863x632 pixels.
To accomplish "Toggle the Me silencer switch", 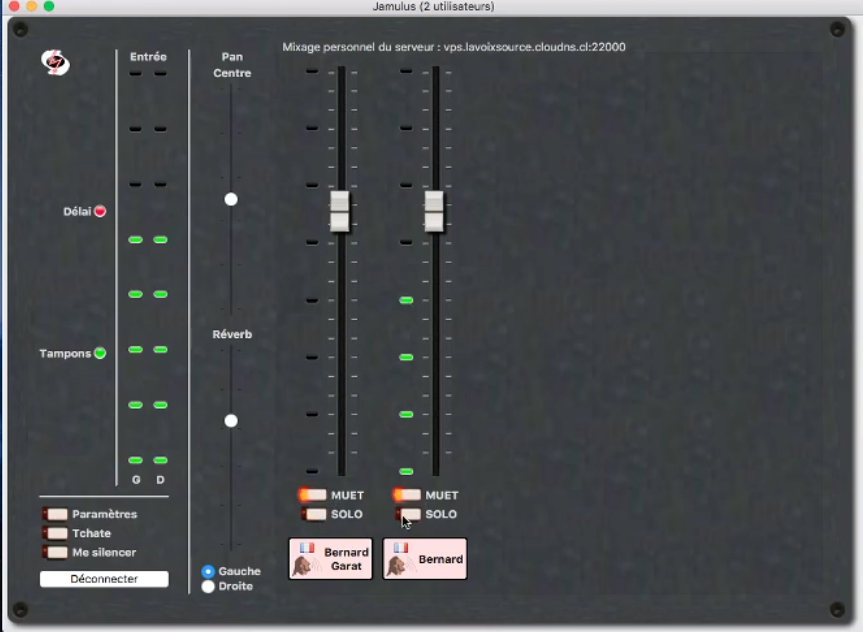I will pyautogui.click(x=55, y=552).
